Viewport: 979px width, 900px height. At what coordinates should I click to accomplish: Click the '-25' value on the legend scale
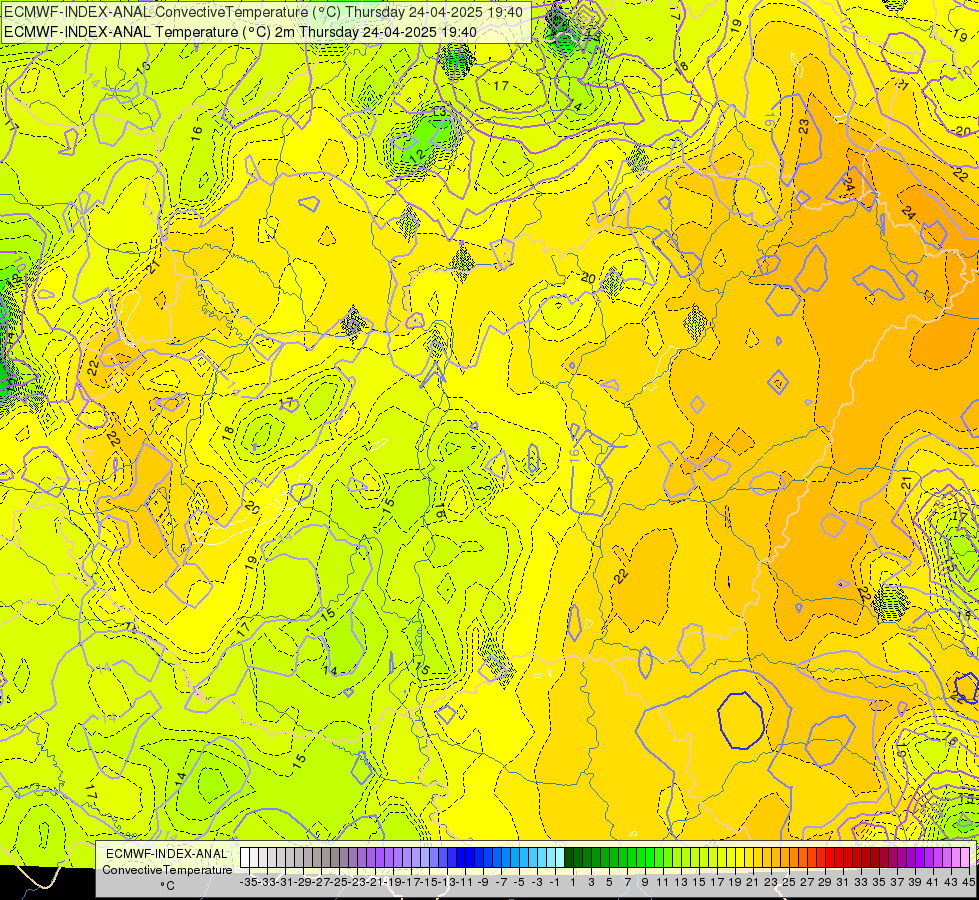point(338,882)
